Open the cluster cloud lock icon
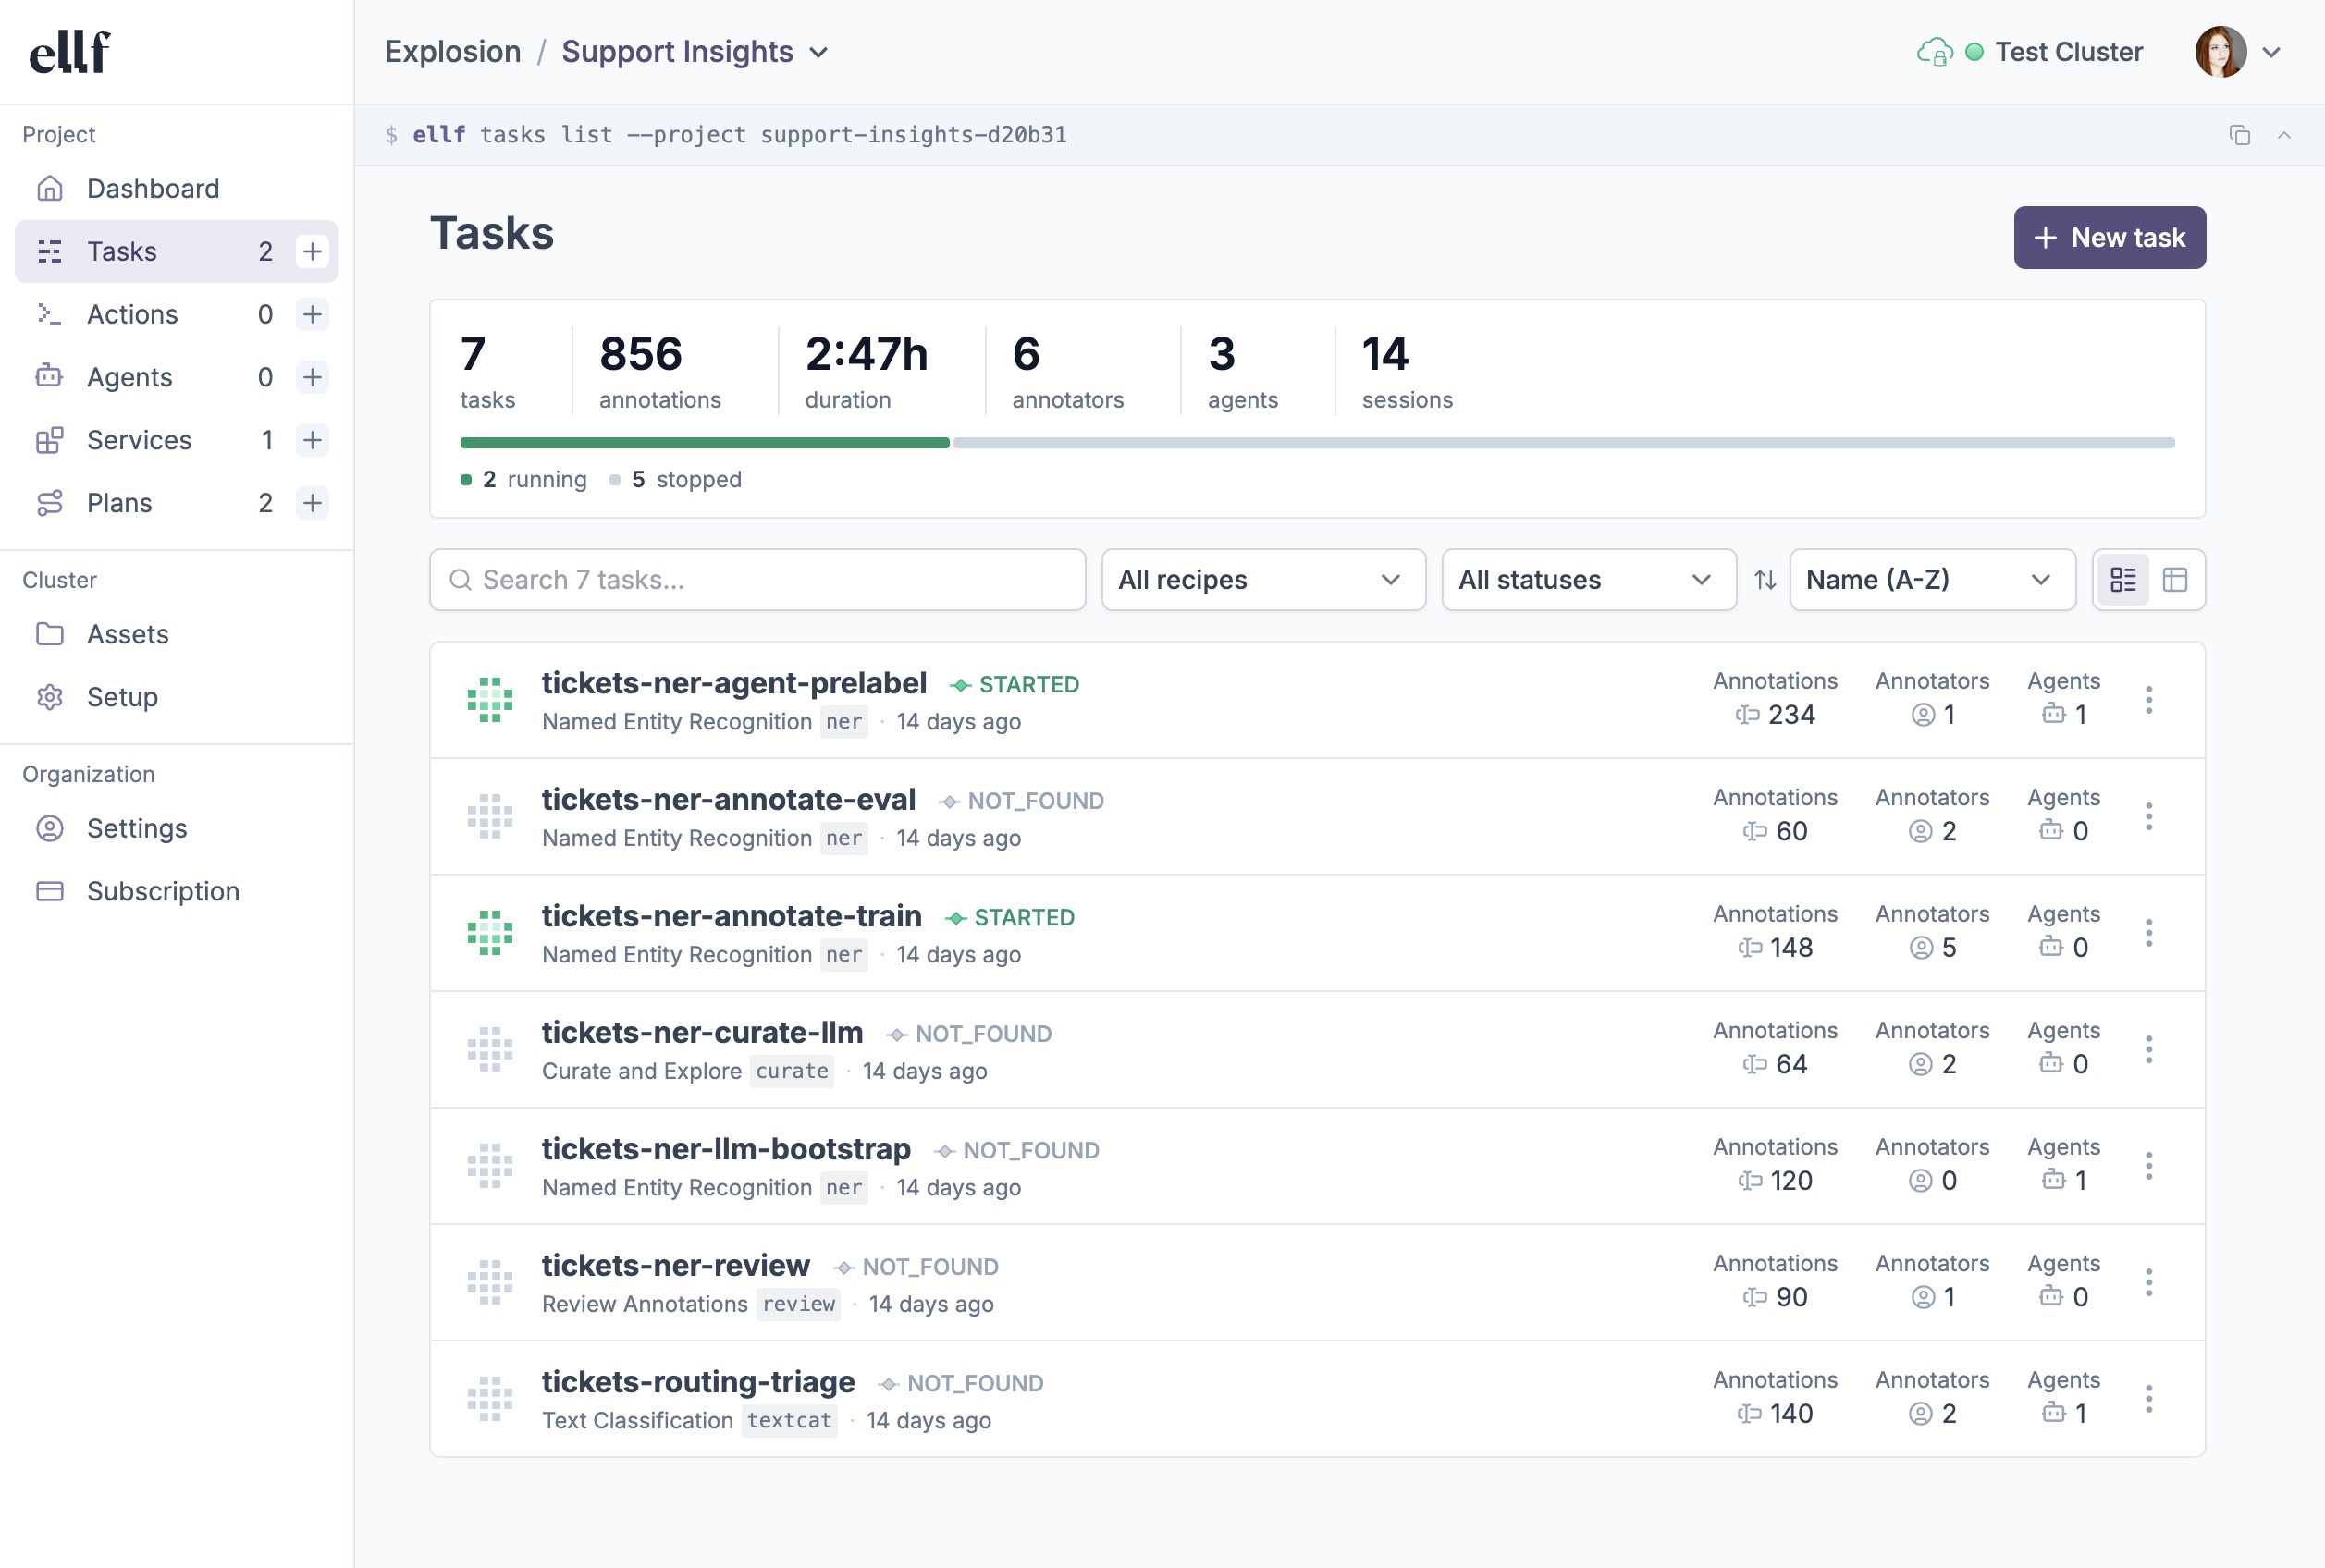 tap(1934, 52)
